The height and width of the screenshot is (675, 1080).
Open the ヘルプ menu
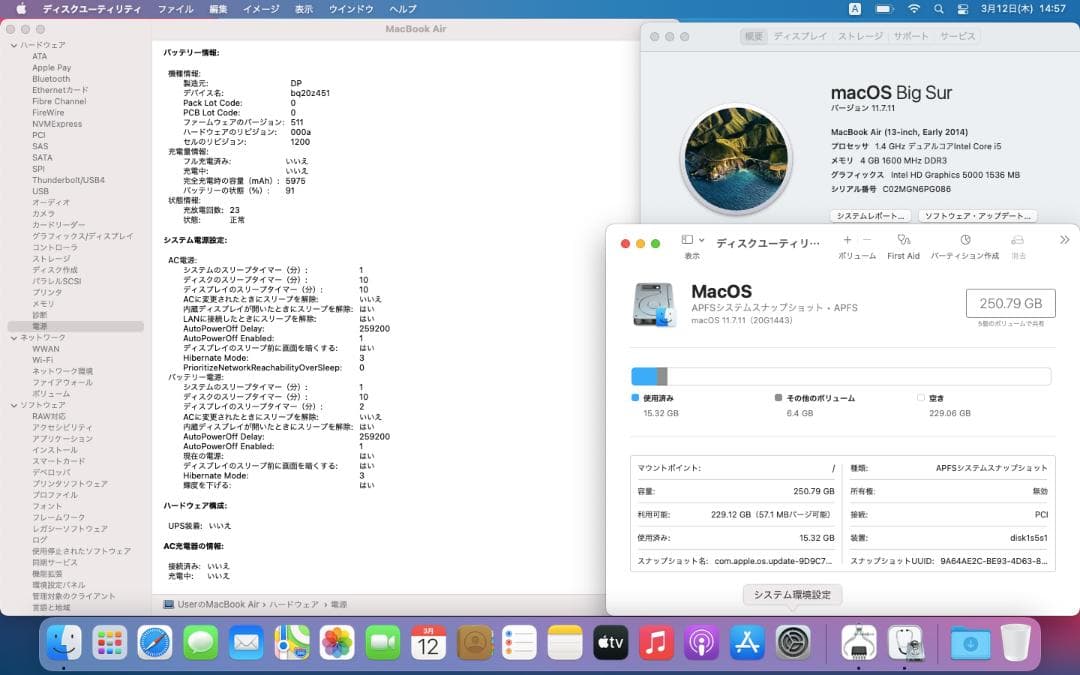[403, 9]
